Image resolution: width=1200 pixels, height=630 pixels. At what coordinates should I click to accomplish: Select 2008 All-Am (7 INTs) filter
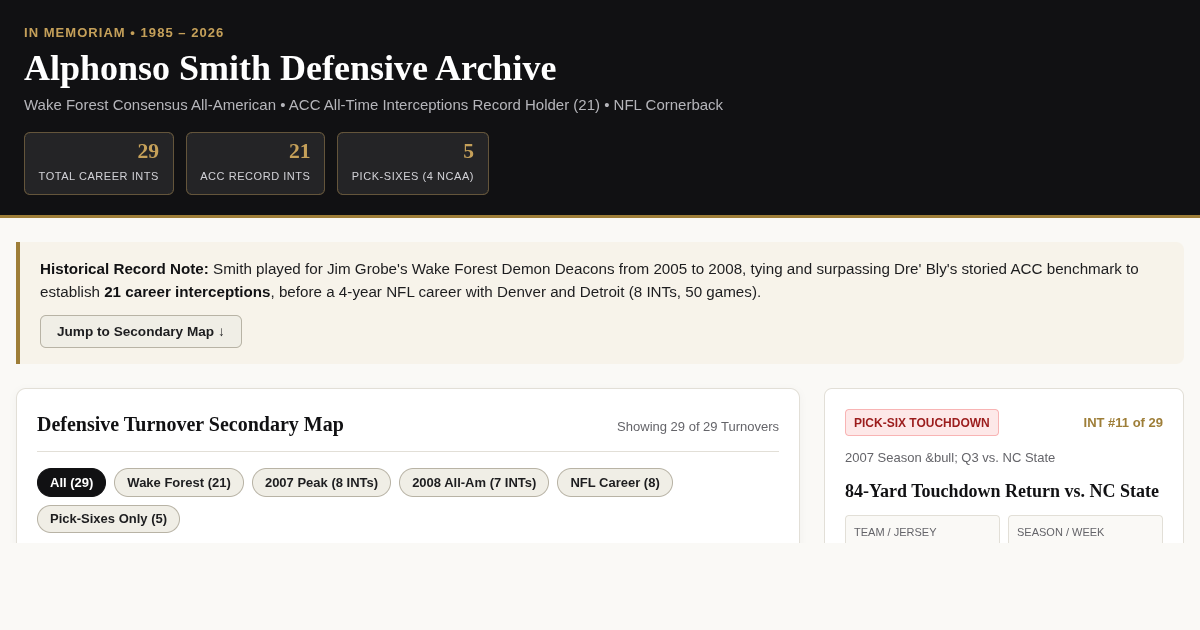coord(474,482)
